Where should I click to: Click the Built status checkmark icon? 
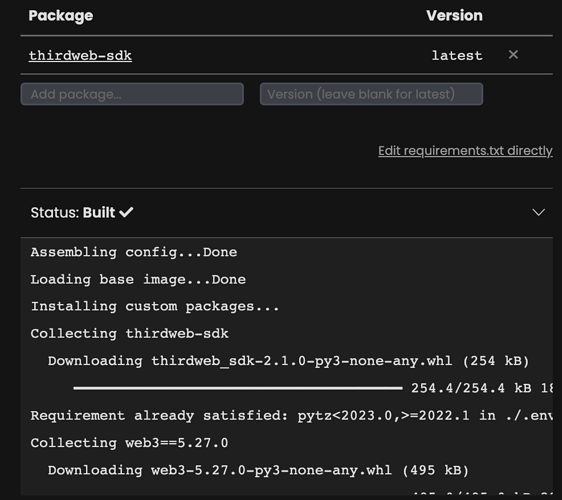126,212
